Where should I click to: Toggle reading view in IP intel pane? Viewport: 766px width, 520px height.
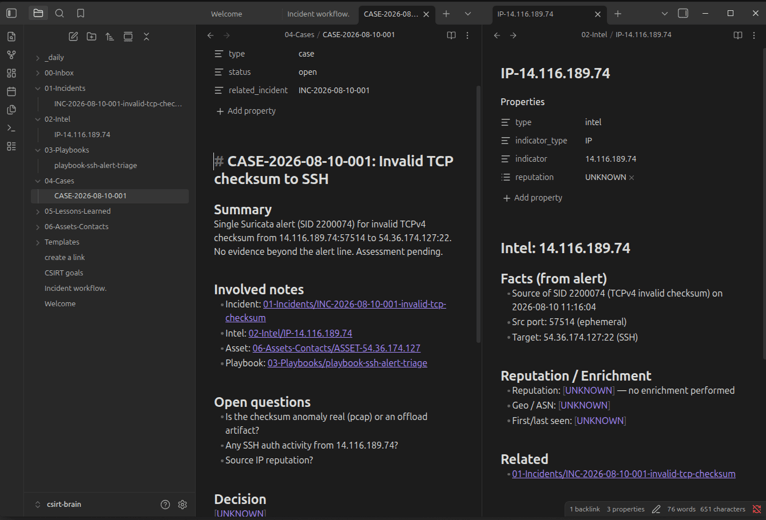[738, 35]
